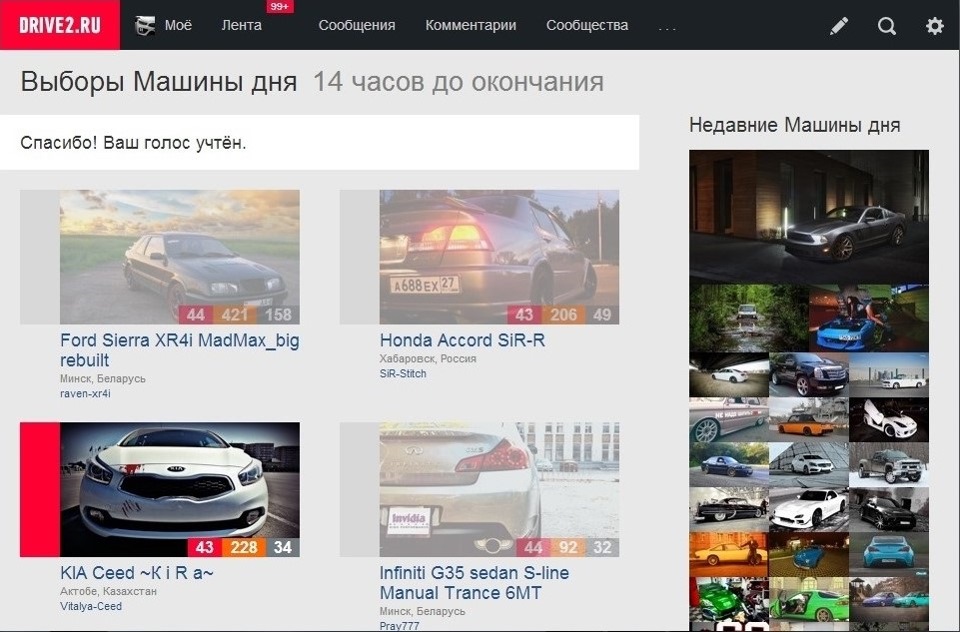Screen dimensions: 960x632
Task: Open the DRIVE2.RU logo home link
Action: point(60,25)
